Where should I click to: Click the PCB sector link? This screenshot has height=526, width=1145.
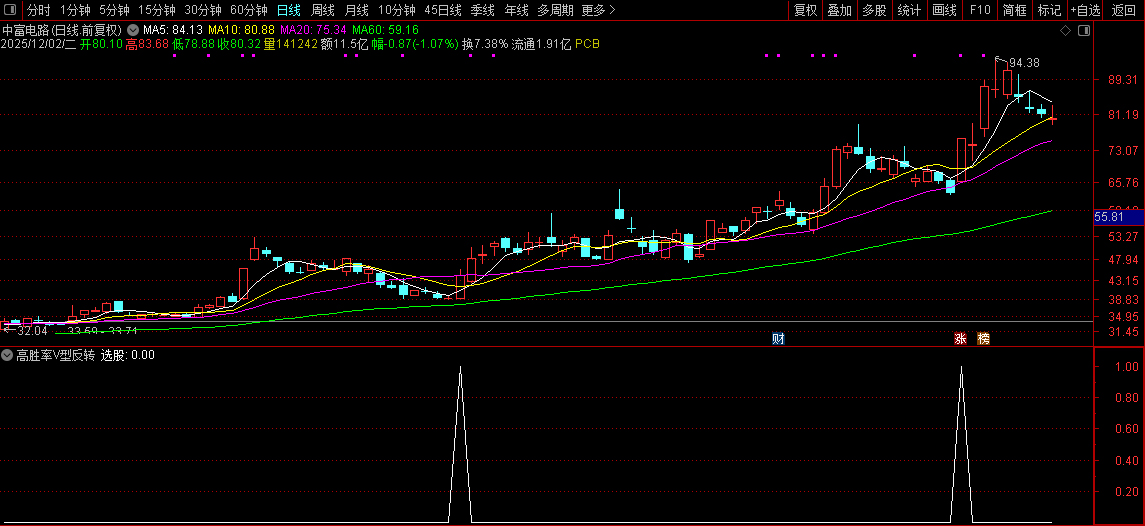[588, 45]
